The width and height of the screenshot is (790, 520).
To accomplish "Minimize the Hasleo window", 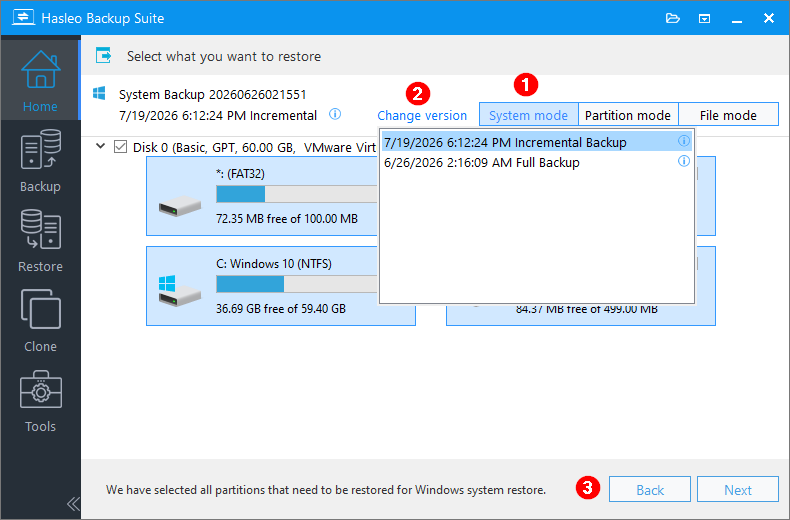I will click(x=737, y=19).
